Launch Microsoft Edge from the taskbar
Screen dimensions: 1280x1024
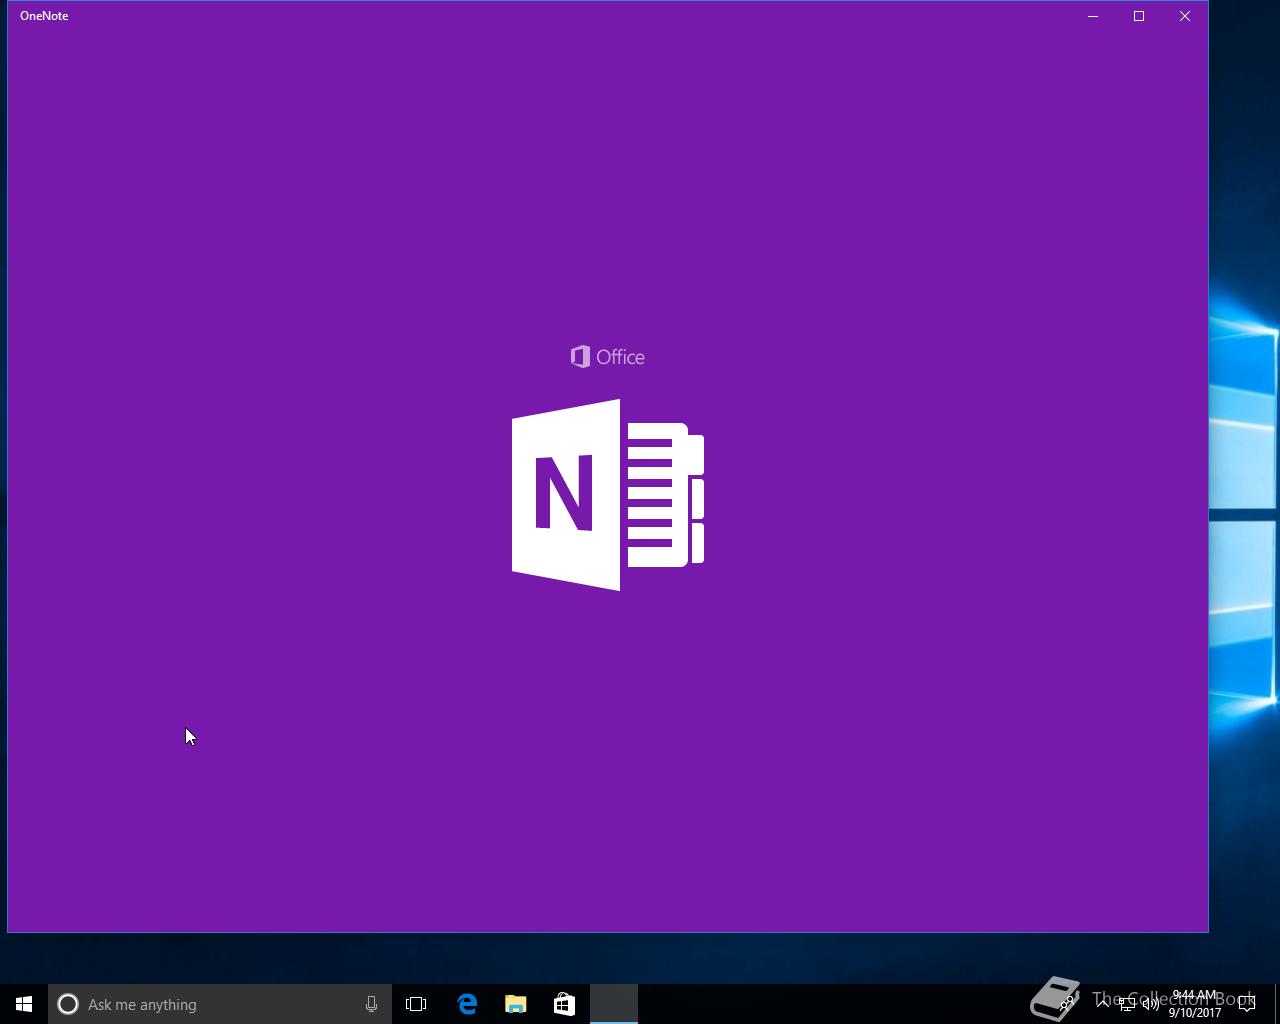coord(467,1004)
